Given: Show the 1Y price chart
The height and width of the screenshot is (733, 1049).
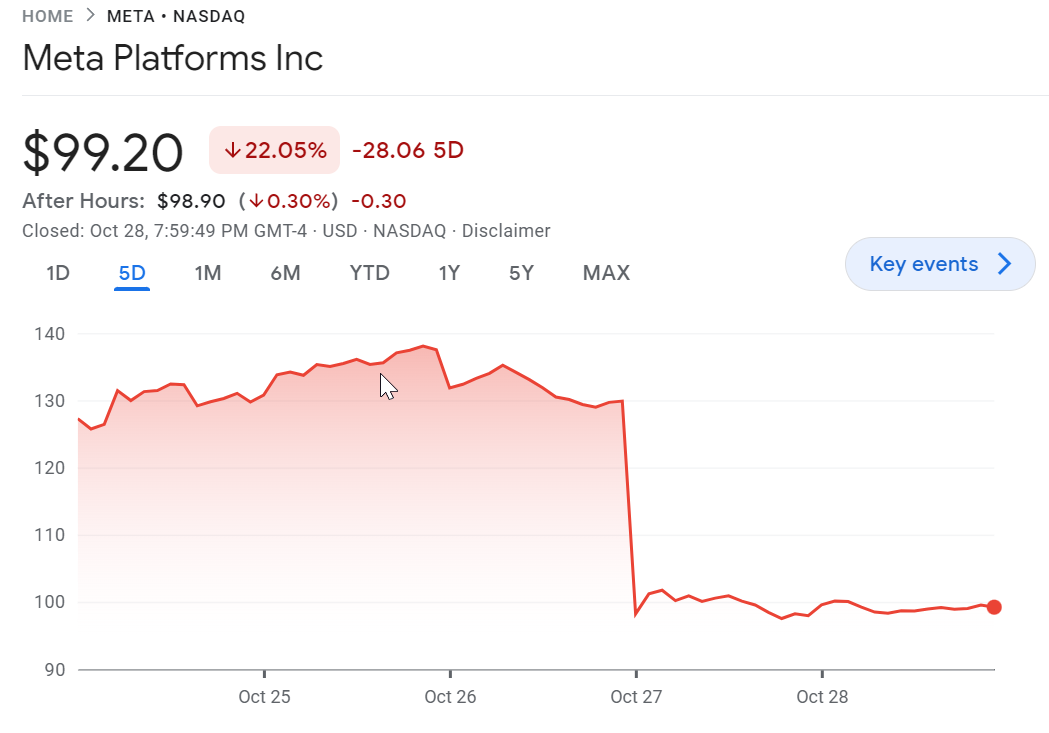Looking at the screenshot, I should 449,273.
